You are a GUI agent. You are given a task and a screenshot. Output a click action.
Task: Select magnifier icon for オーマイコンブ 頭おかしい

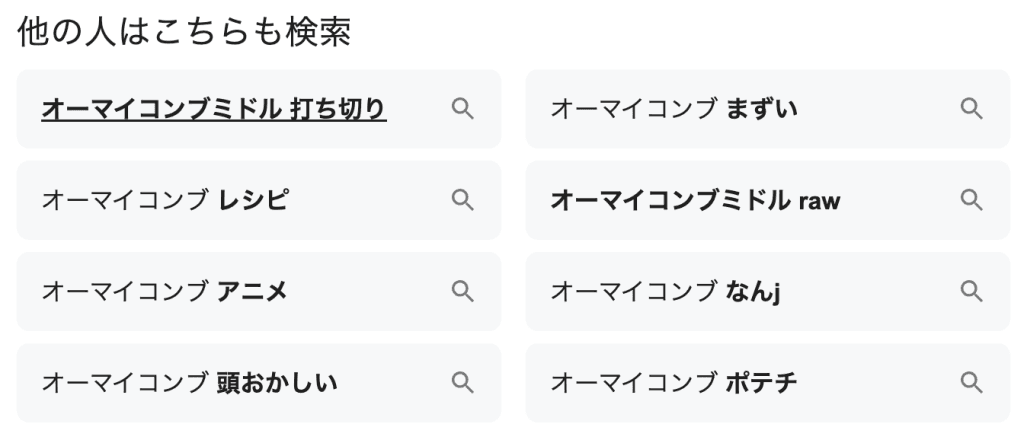pos(462,382)
